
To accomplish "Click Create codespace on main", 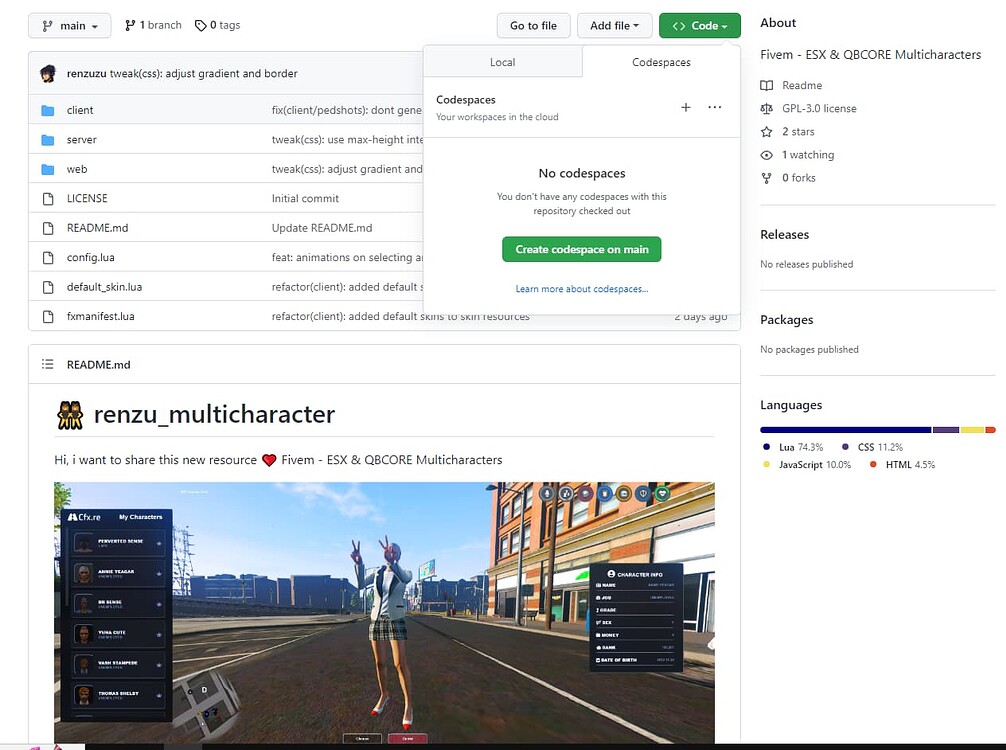I will (x=581, y=250).
